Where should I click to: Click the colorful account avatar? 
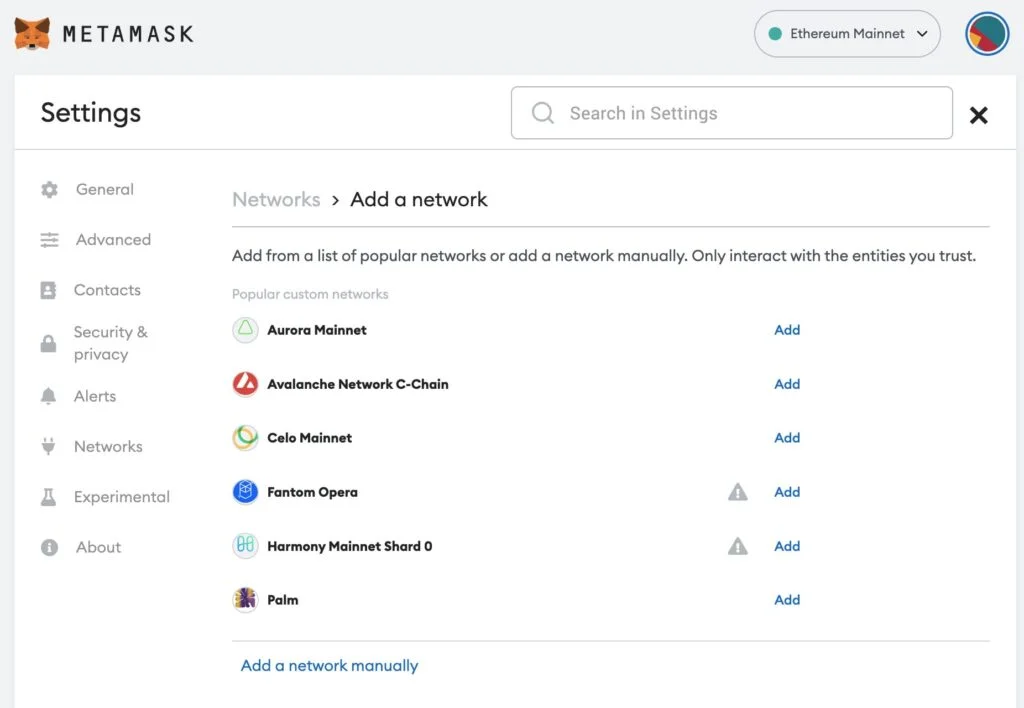click(986, 33)
